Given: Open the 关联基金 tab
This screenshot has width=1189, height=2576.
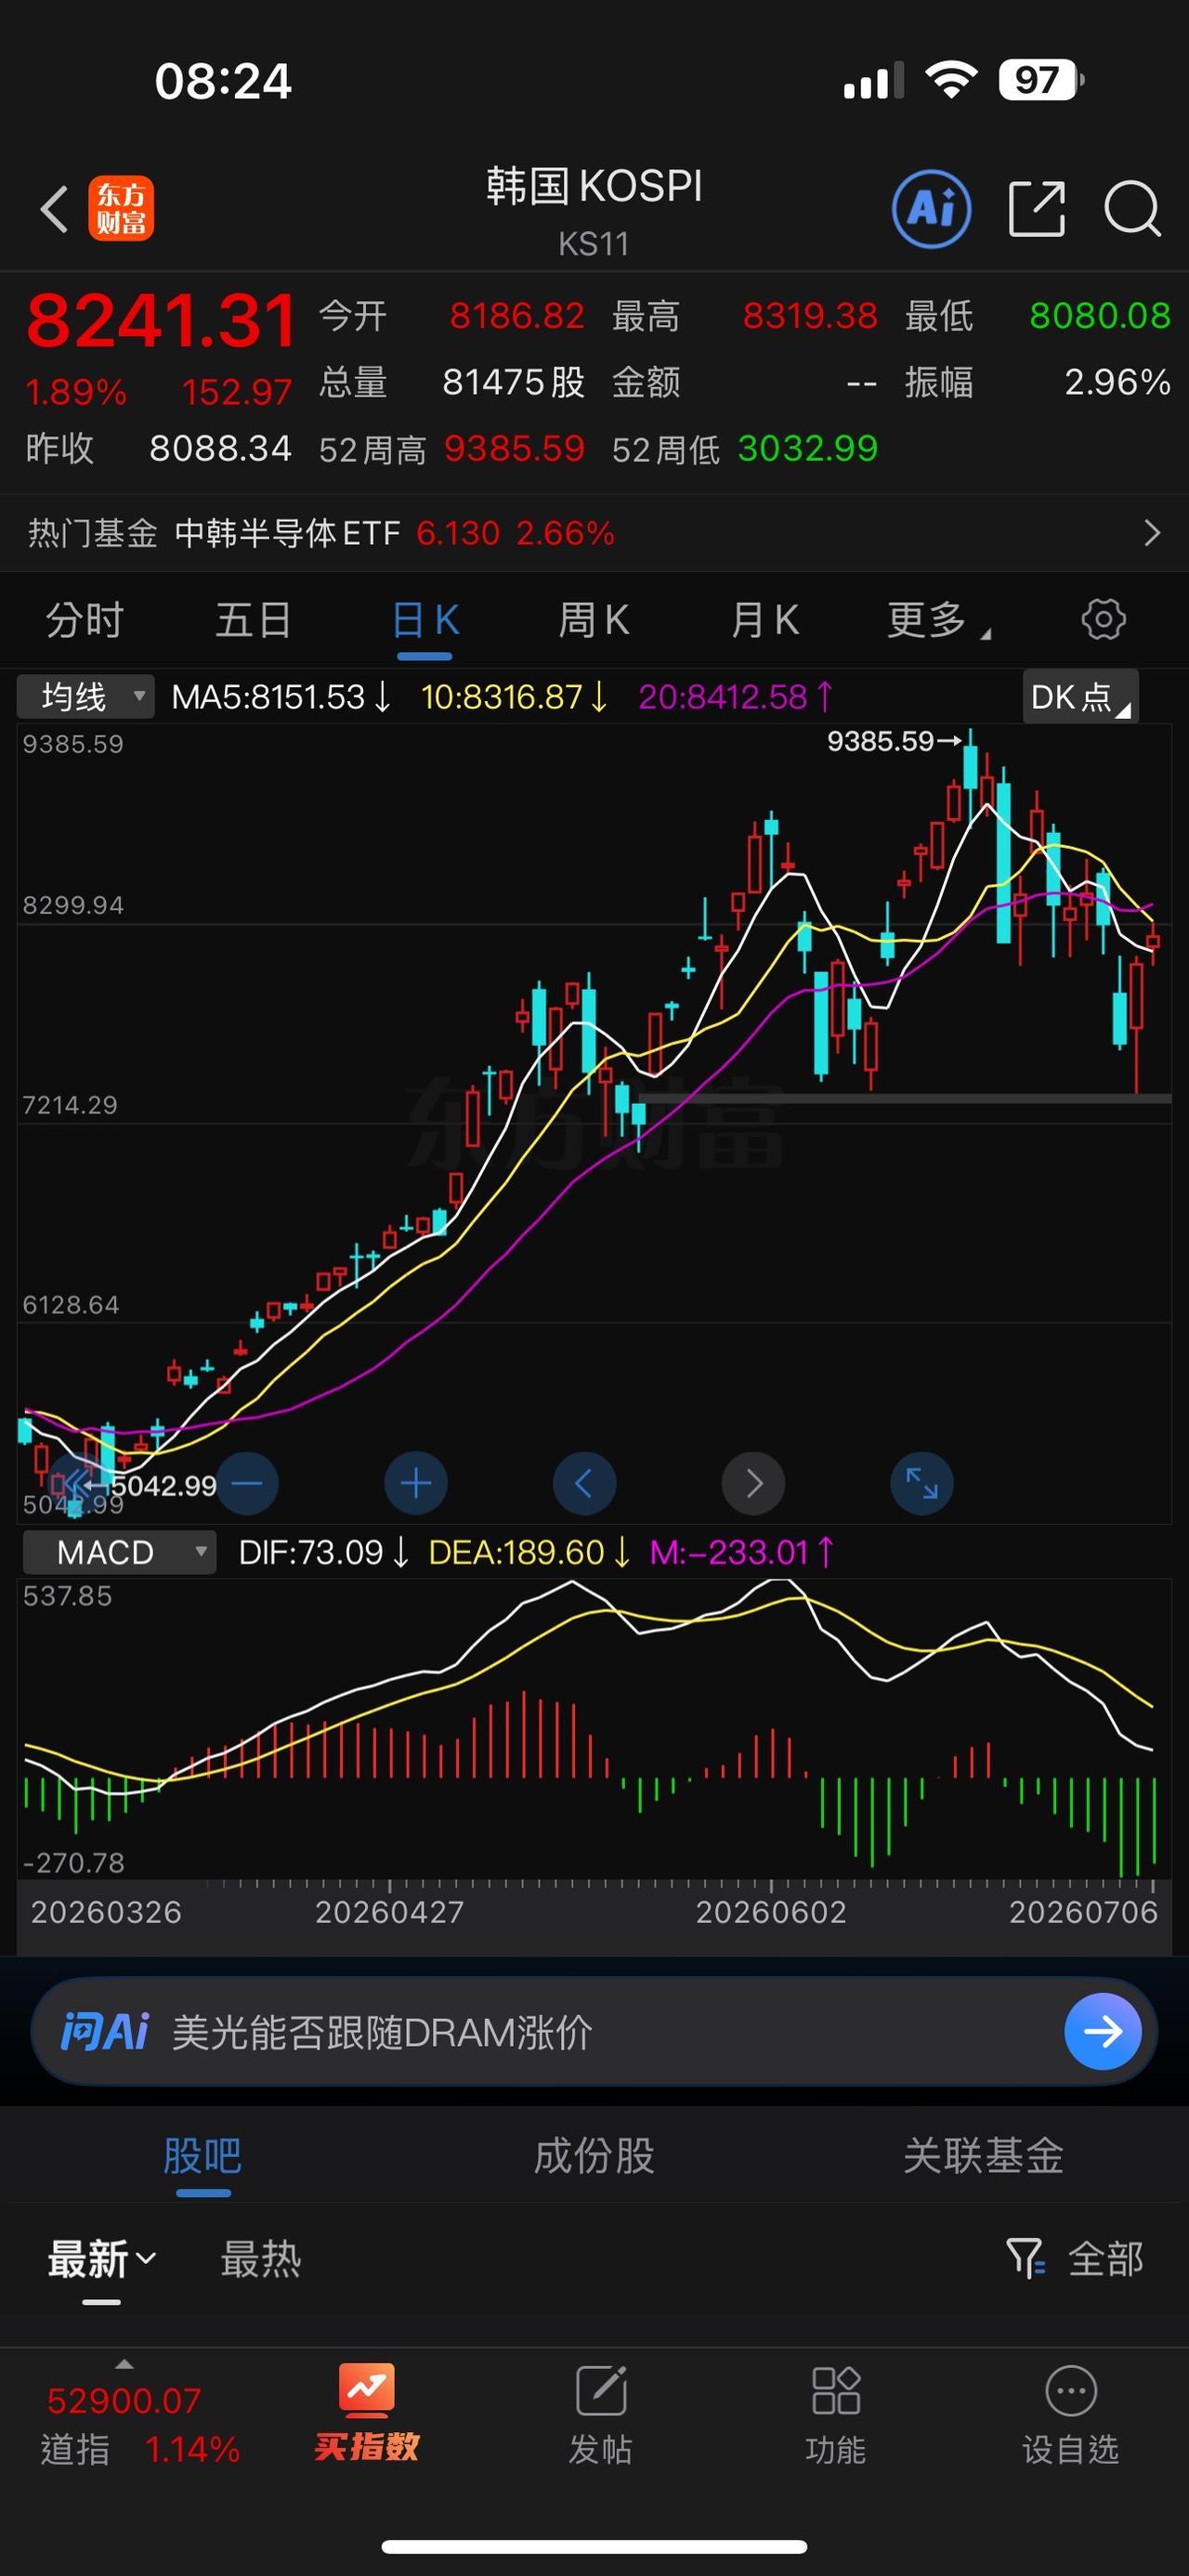Looking at the screenshot, I should click(x=983, y=2155).
